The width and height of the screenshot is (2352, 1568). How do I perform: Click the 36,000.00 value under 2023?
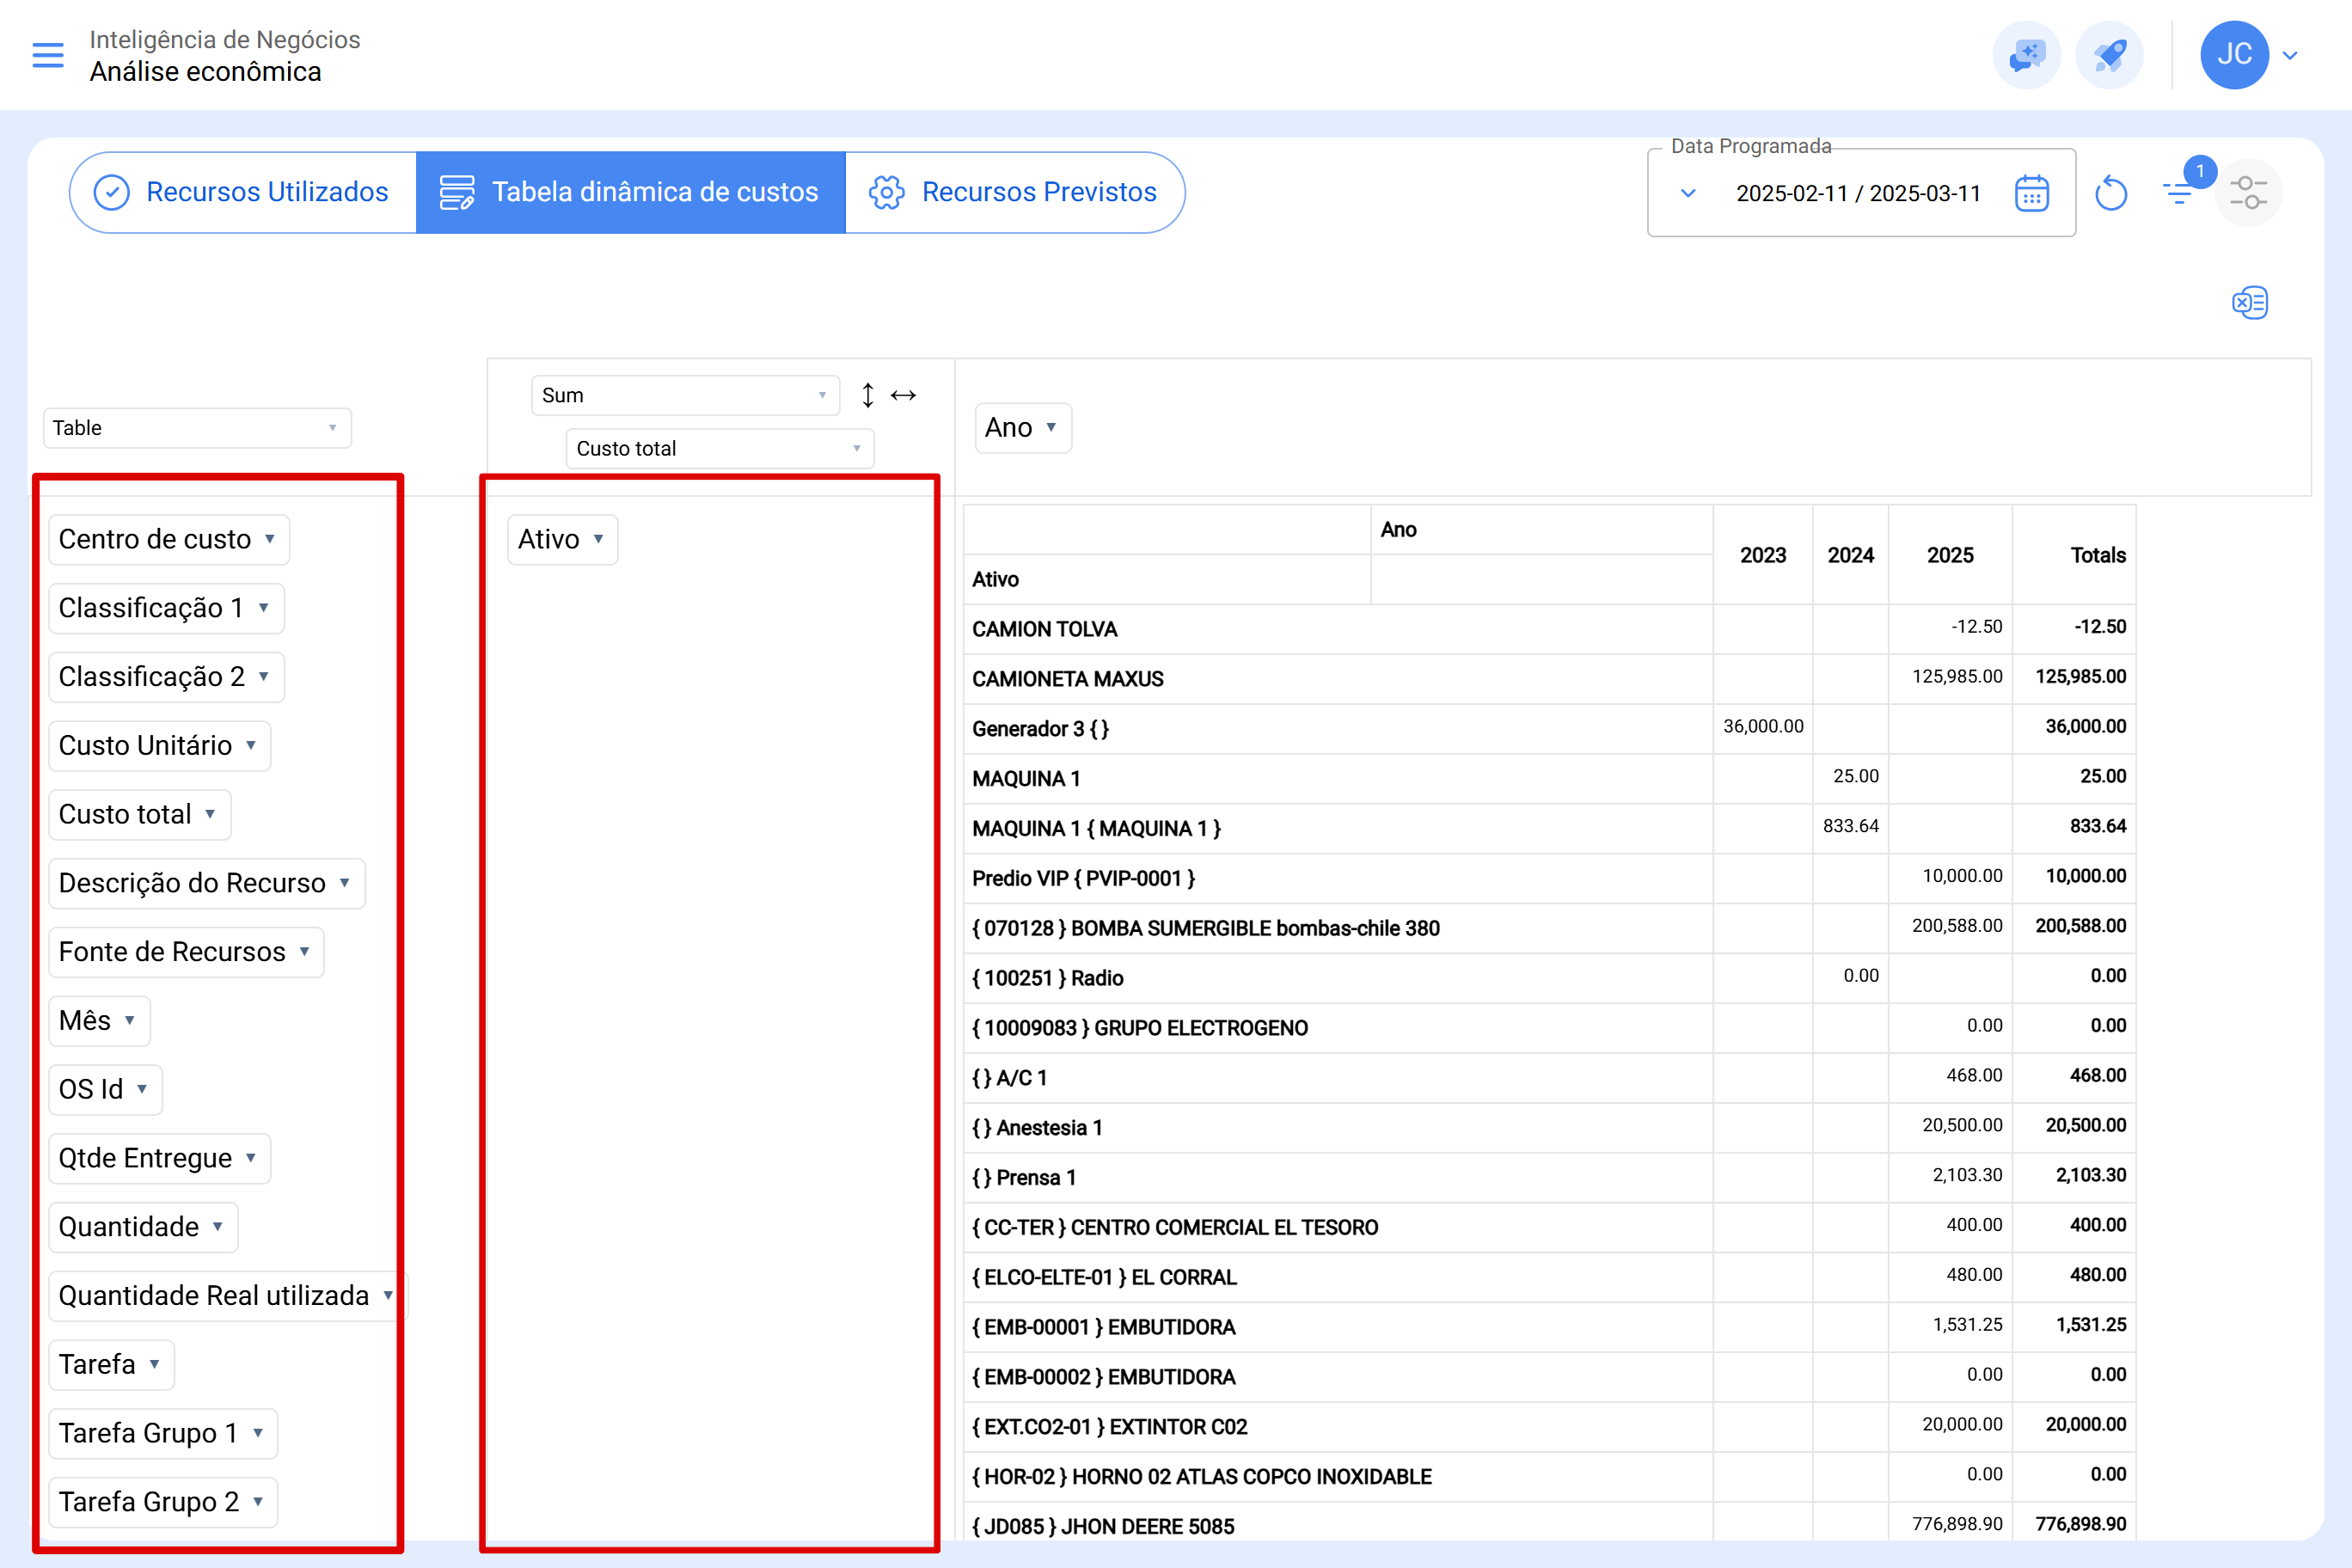1763,726
